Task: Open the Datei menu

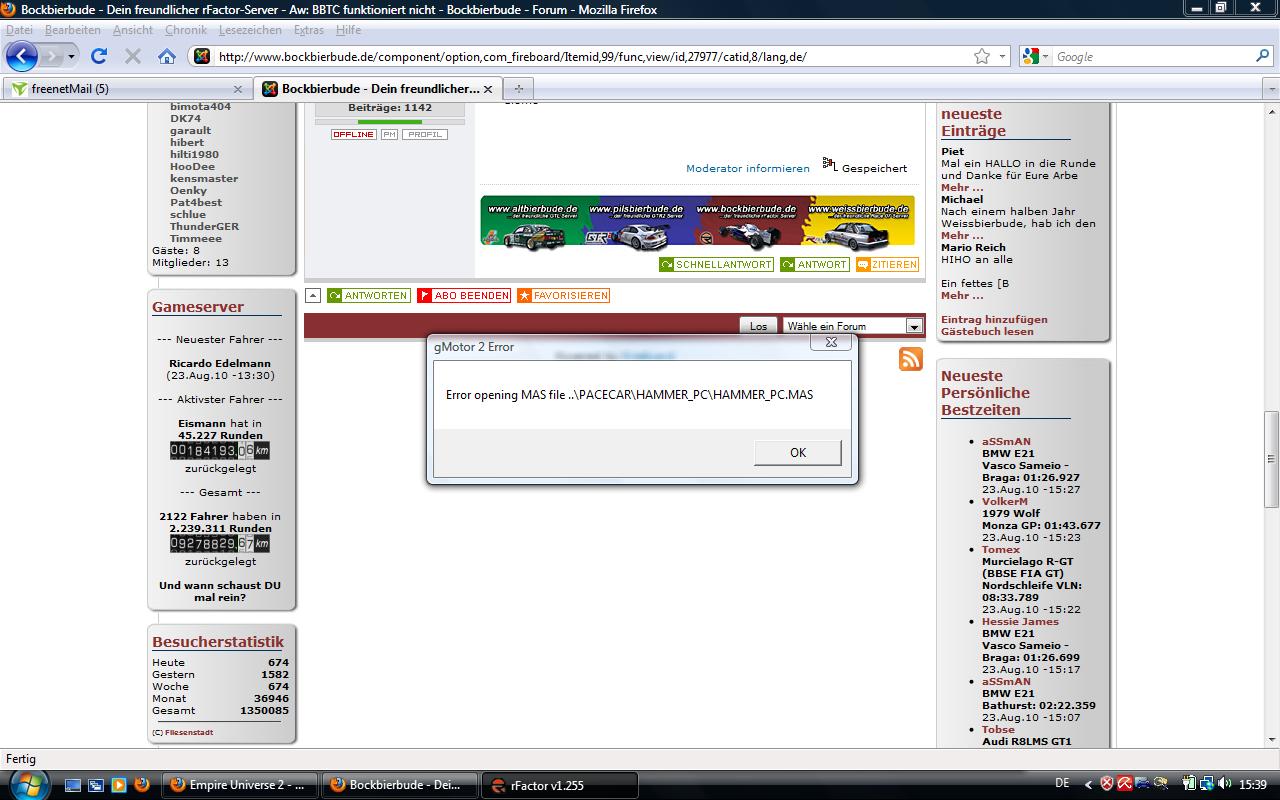Action: click(19, 30)
